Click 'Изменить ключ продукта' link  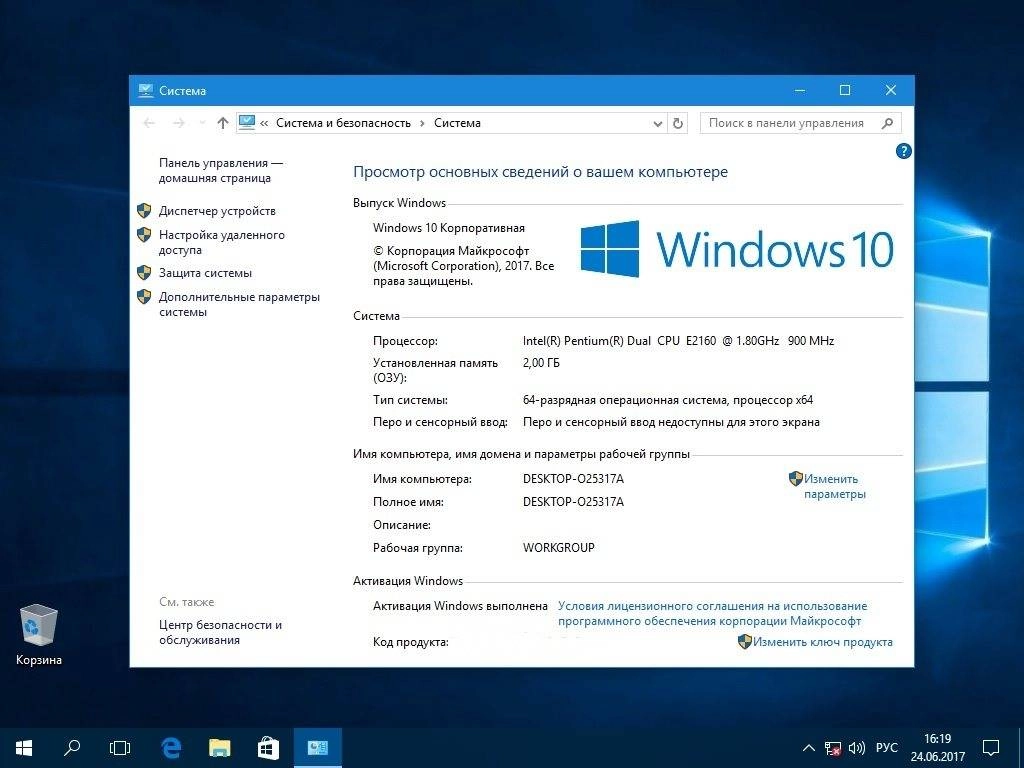(x=823, y=642)
